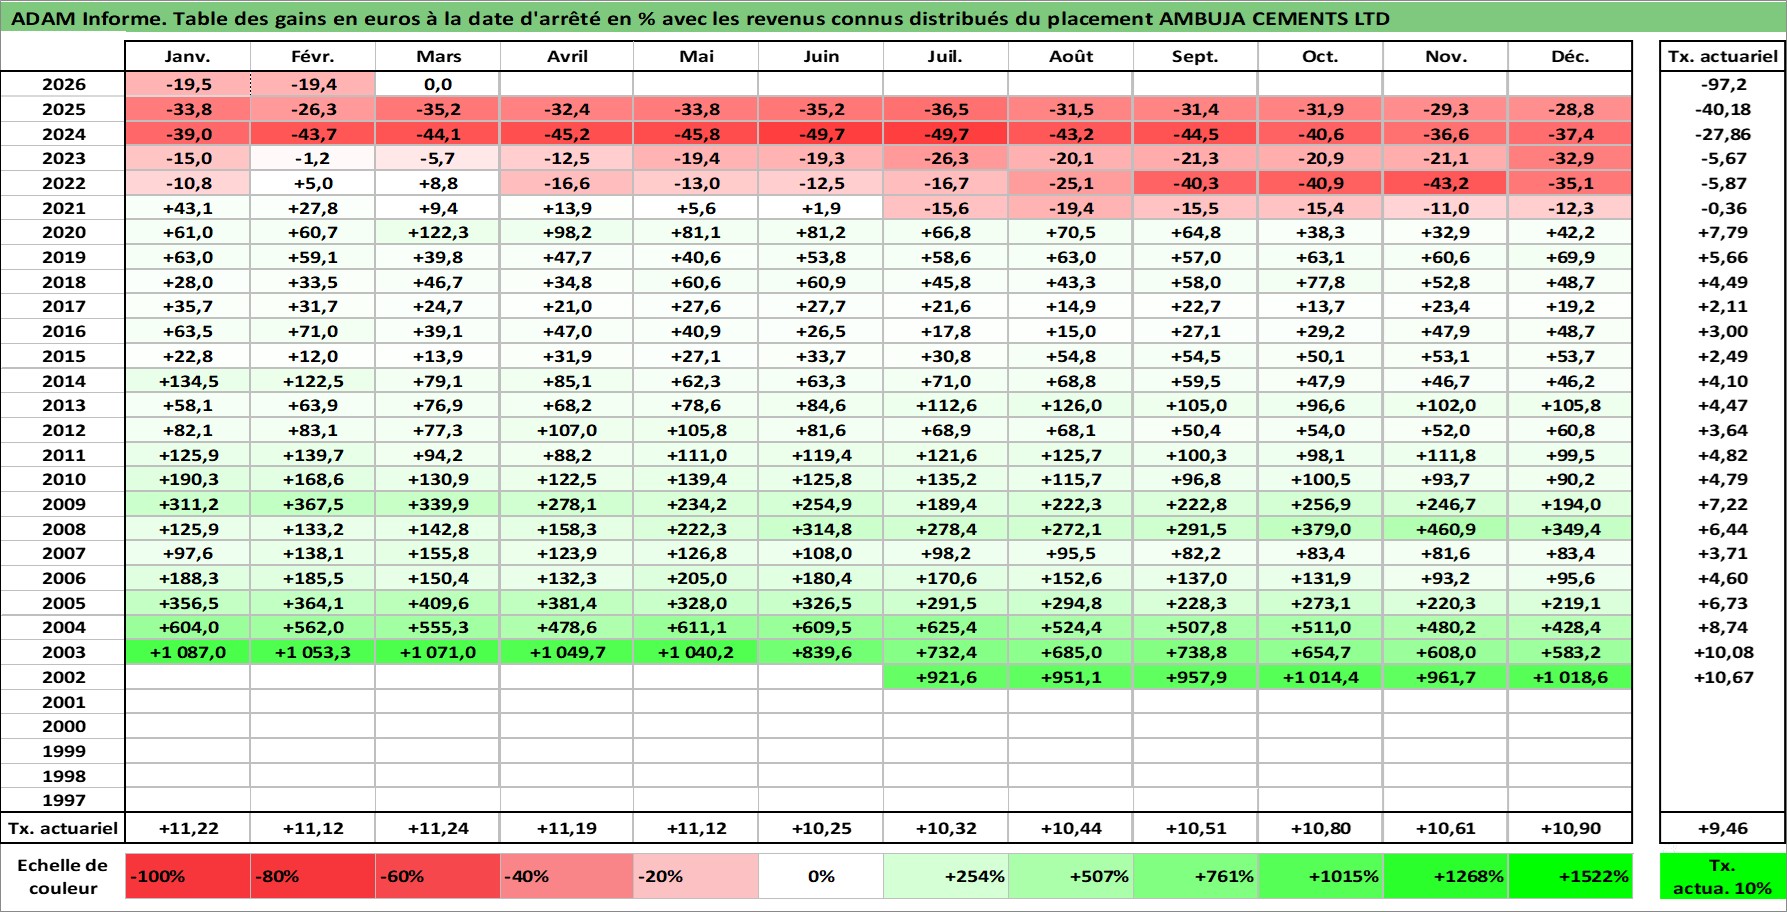
Task: Click the bottom row value +11,22
Action: 188,828
